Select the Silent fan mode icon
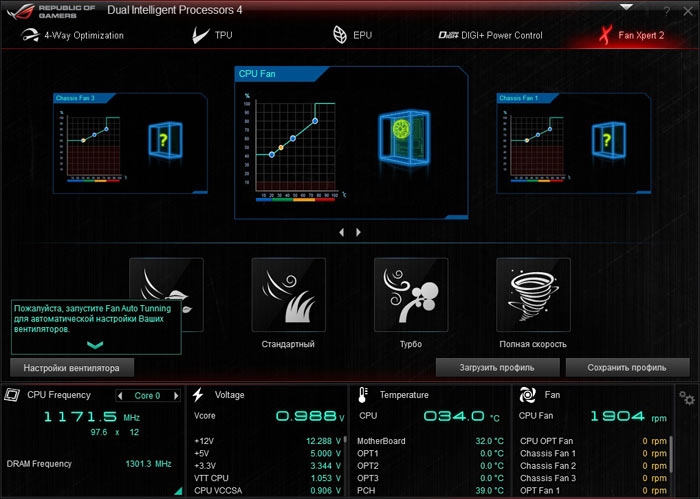The width and height of the screenshot is (700, 499). [166, 282]
